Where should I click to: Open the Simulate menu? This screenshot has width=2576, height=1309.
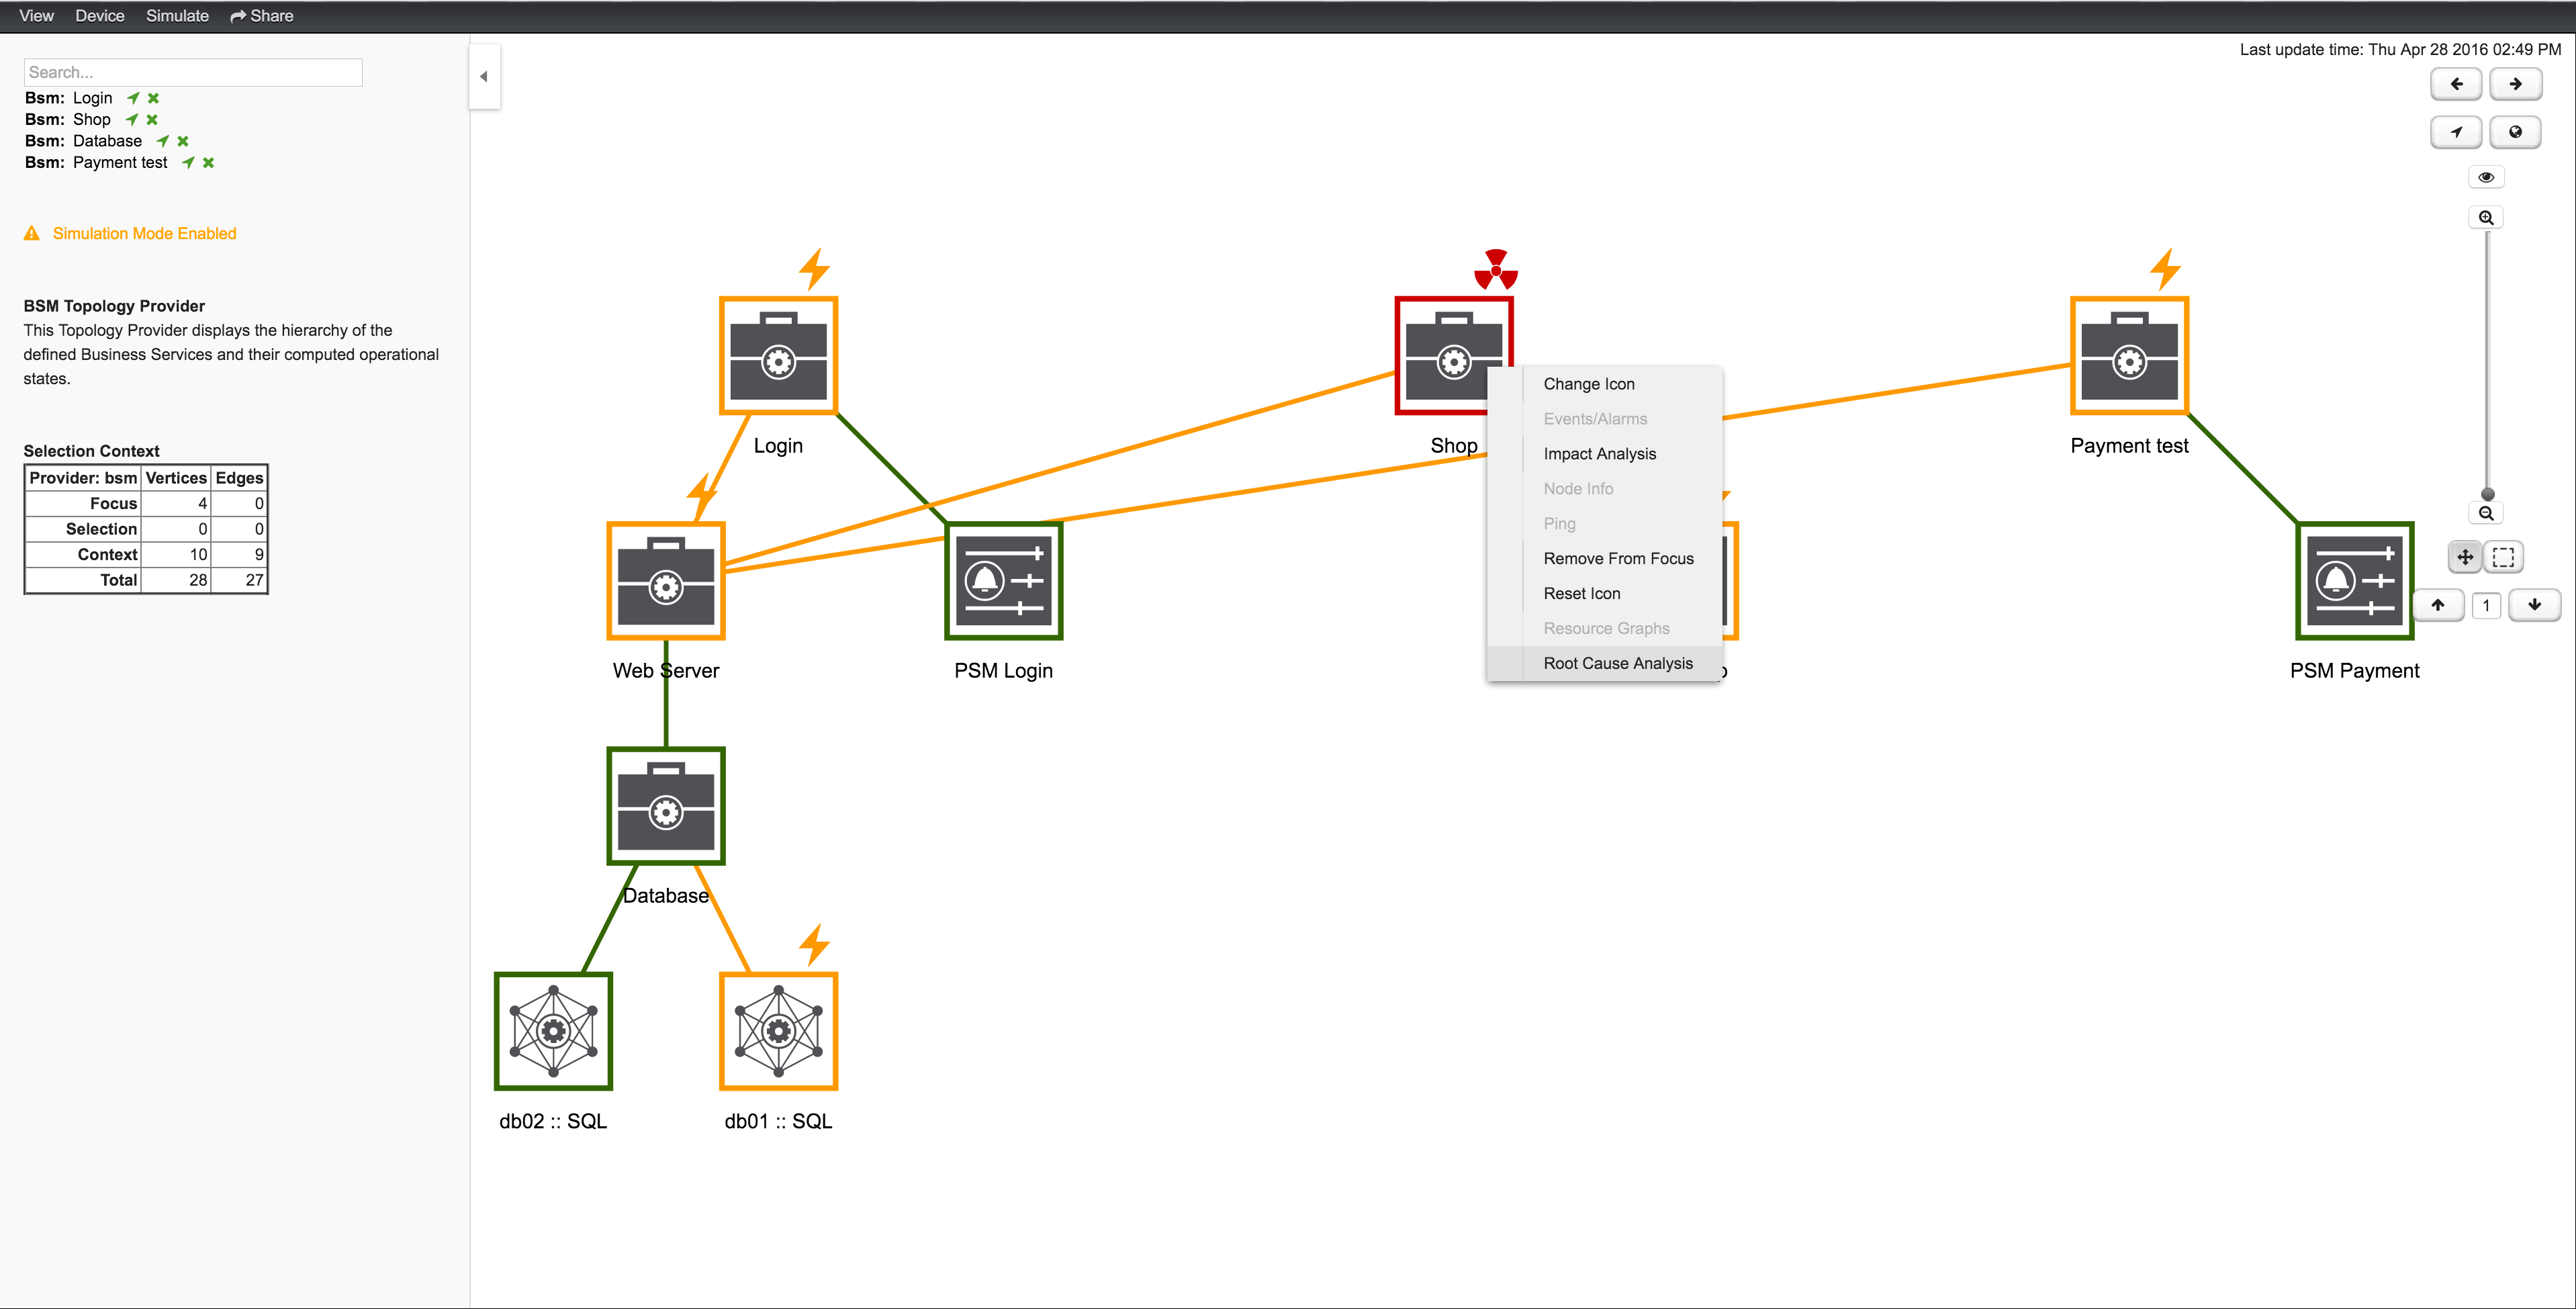click(177, 15)
